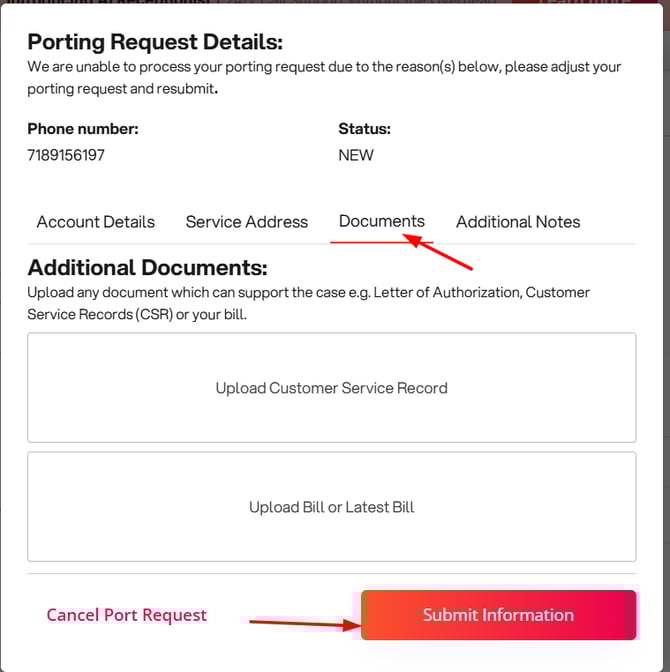
Task: Open the Account Details tab
Action: tap(96, 222)
